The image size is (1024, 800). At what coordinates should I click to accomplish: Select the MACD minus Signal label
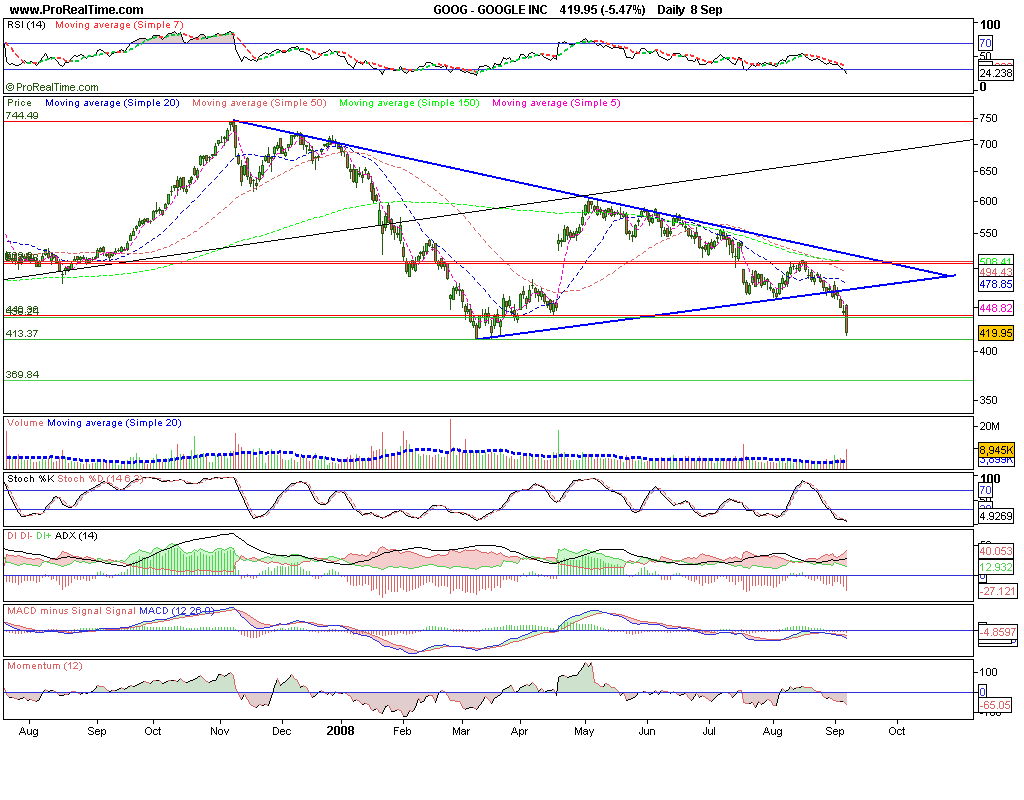54,611
